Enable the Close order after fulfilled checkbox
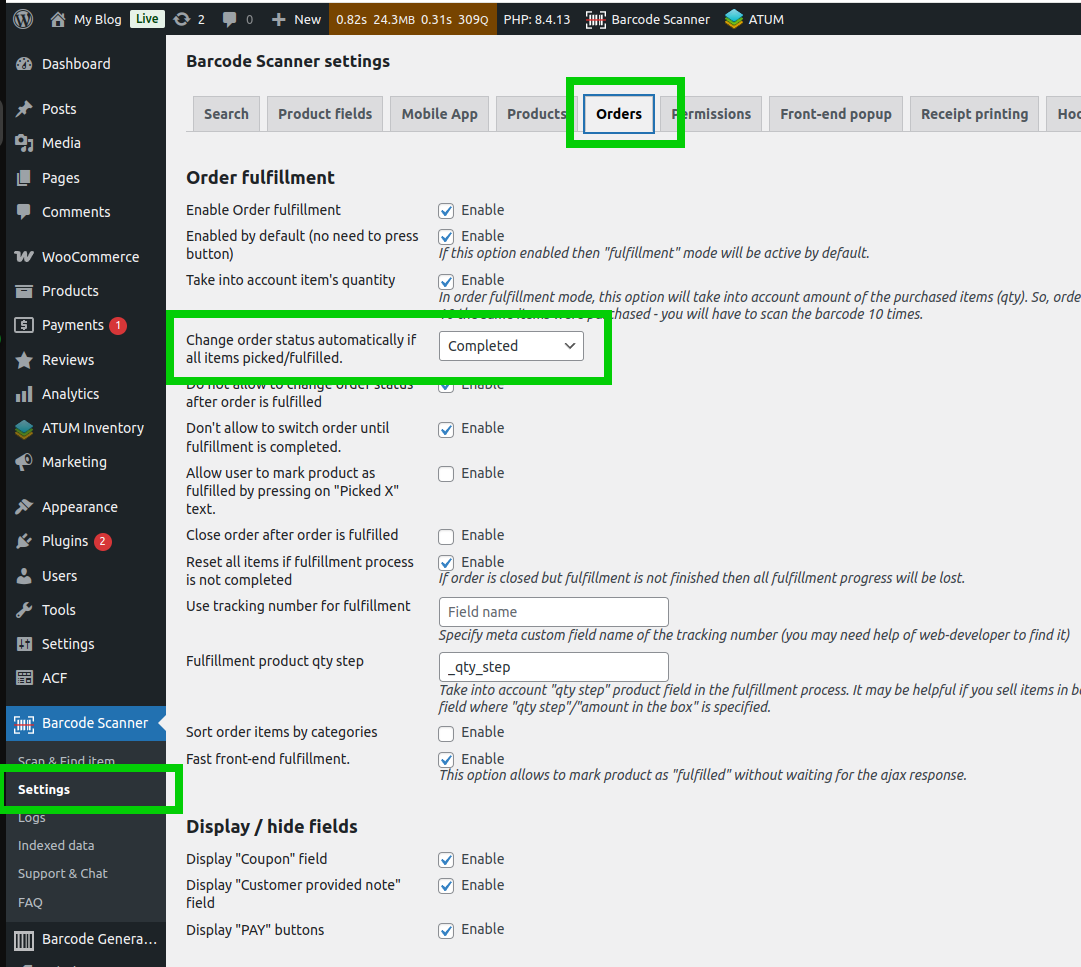This screenshot has height=967, width=1081. [446, 536]
